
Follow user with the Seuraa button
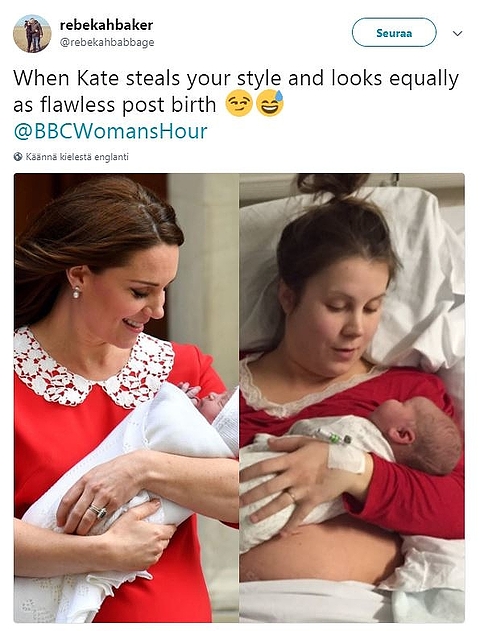point(394,33)
